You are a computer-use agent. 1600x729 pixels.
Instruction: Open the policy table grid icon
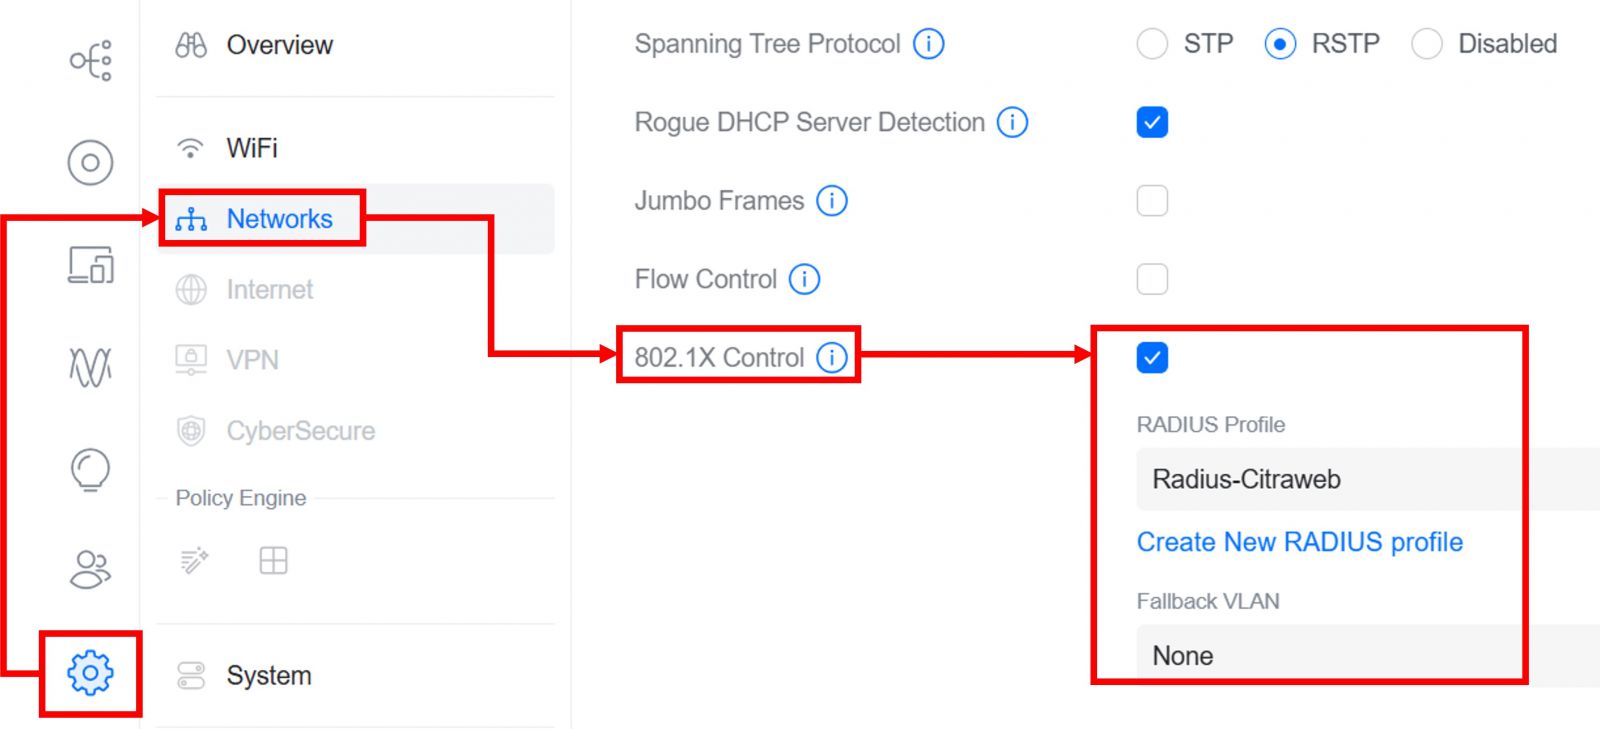tap(273, 561)
